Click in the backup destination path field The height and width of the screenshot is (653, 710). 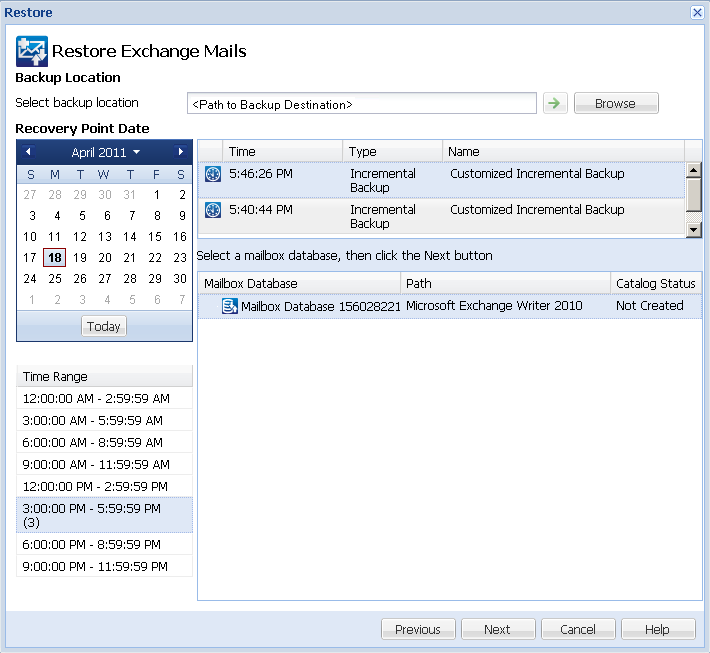(x=360, y=104)
